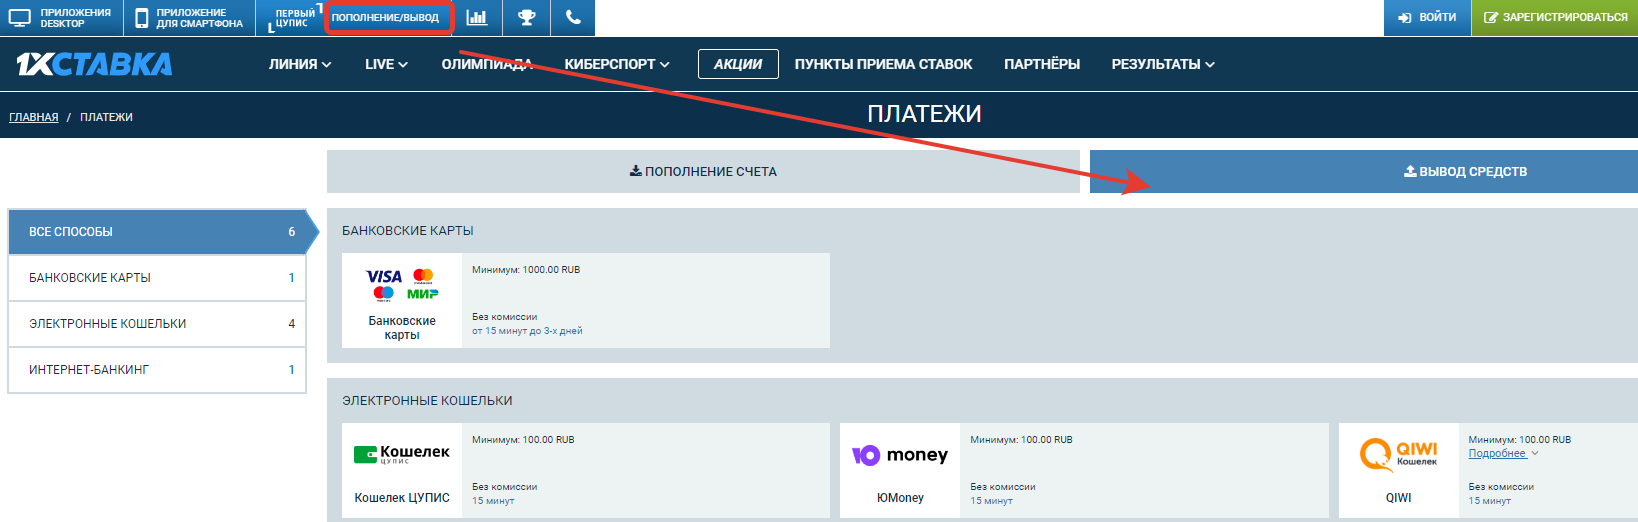Click the ЮMoney method label
The image size is (1638, 522).
point(900,497)
